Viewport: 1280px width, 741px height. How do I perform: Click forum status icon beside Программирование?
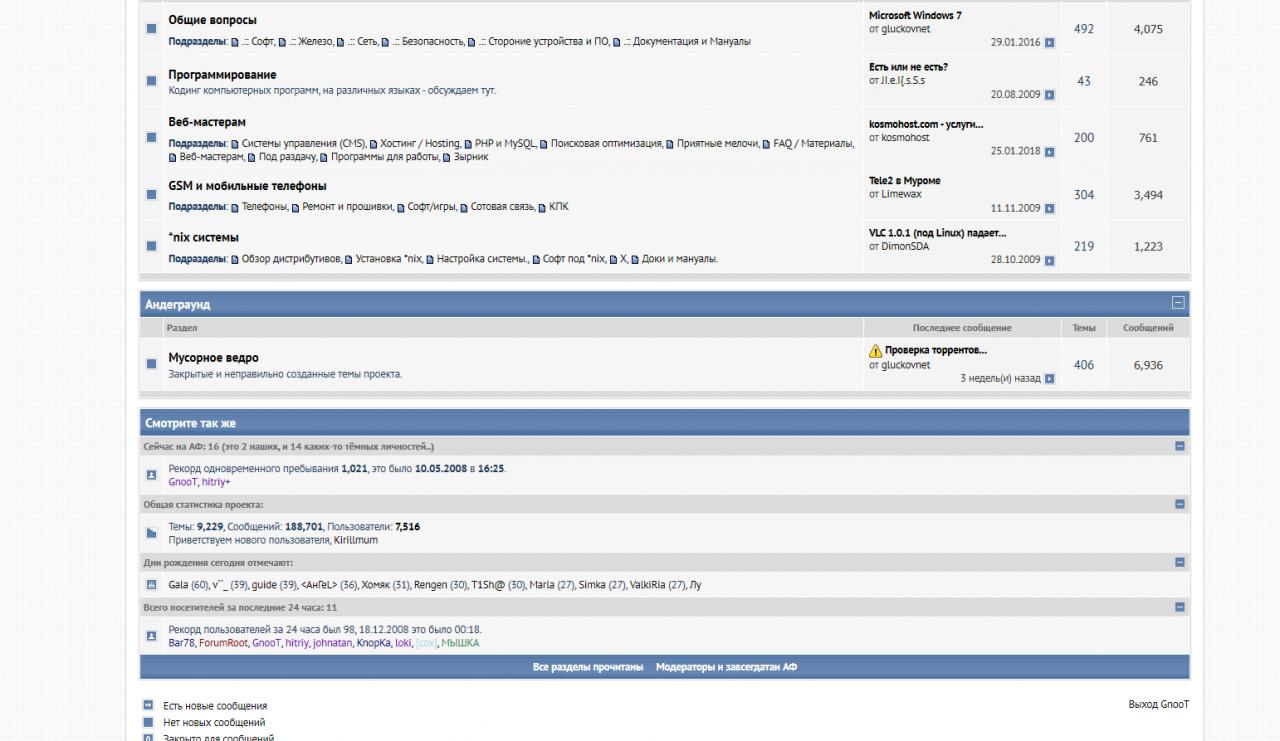(x=151, y=81)
